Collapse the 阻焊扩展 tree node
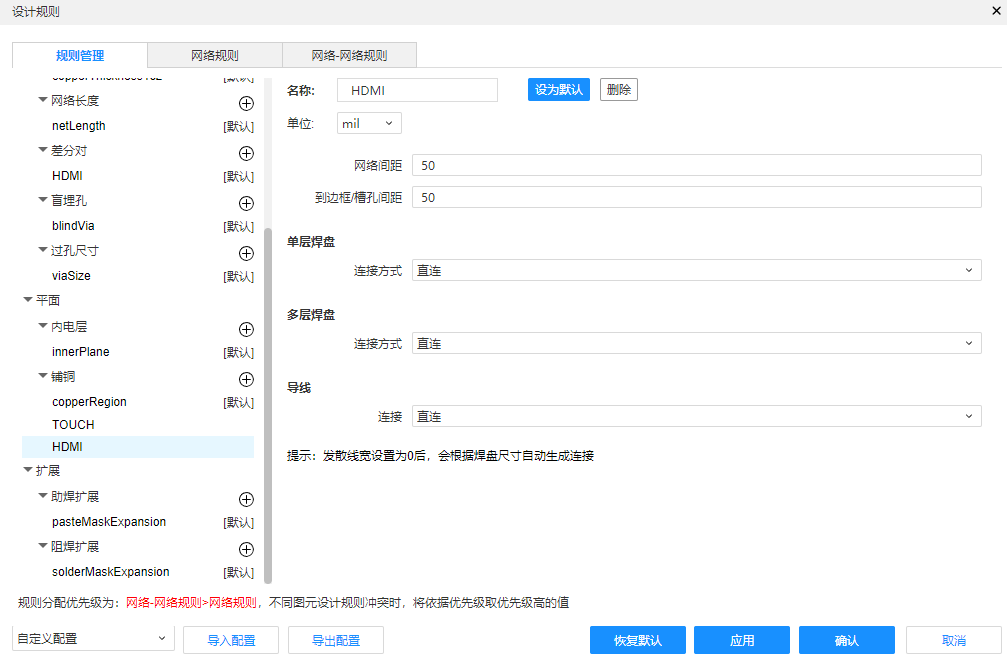1007x669 pixels. 43,546
